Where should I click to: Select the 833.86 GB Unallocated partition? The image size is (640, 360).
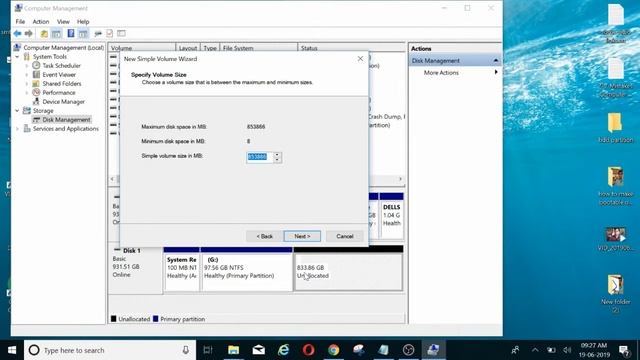coord(349,271)
